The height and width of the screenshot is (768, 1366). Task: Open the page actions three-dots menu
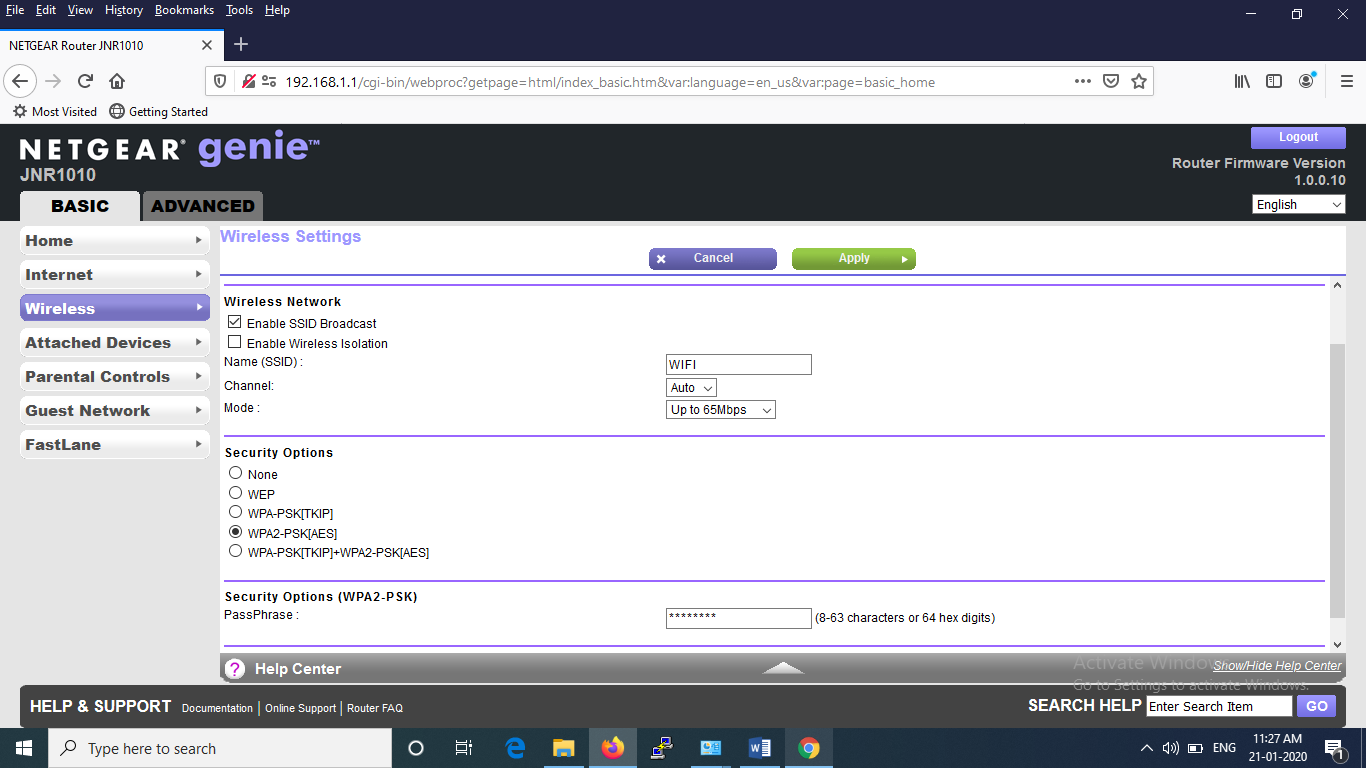coord(1083,81)
